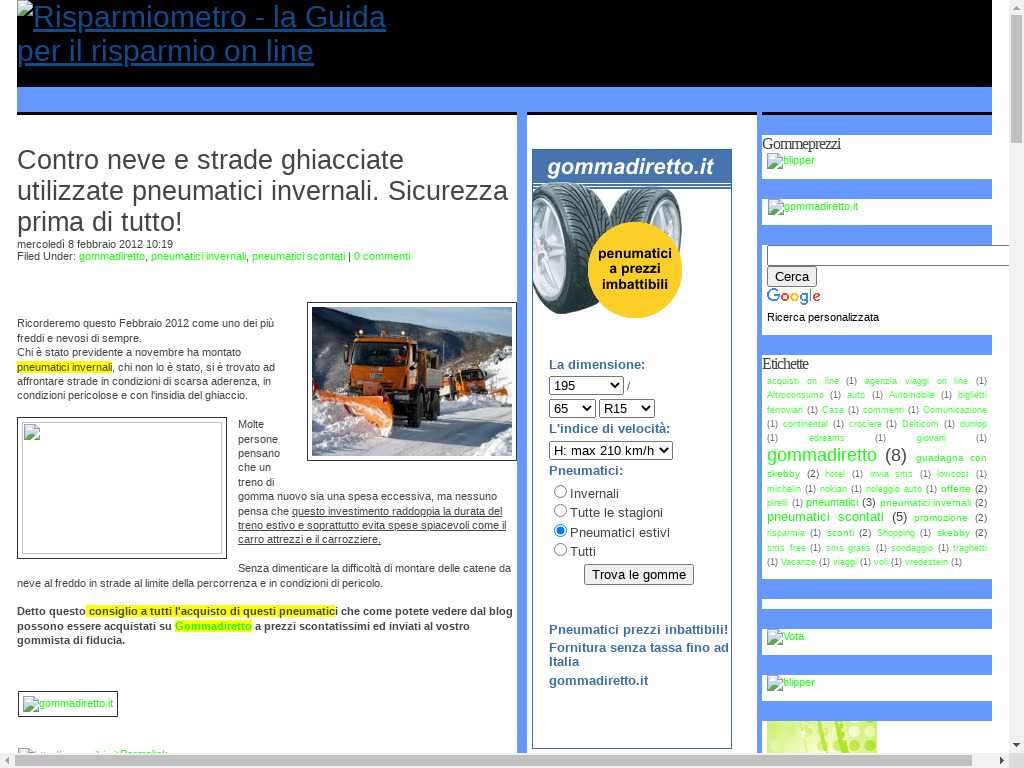The width and height of the screenshot is (1024, 768).
Task: Click the vertical scrollbar down arrow
Action: click(x=1016, y=745)
